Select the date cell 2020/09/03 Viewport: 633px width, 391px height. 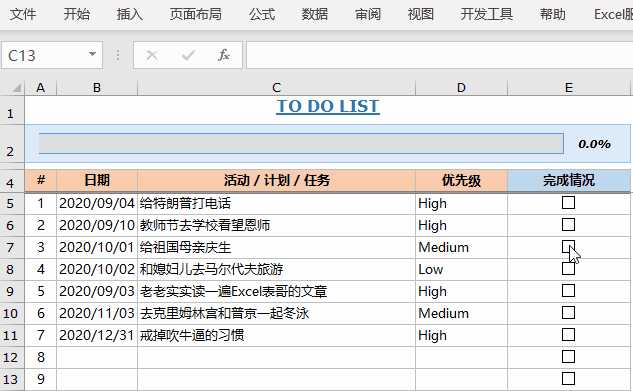click(97, 291)
